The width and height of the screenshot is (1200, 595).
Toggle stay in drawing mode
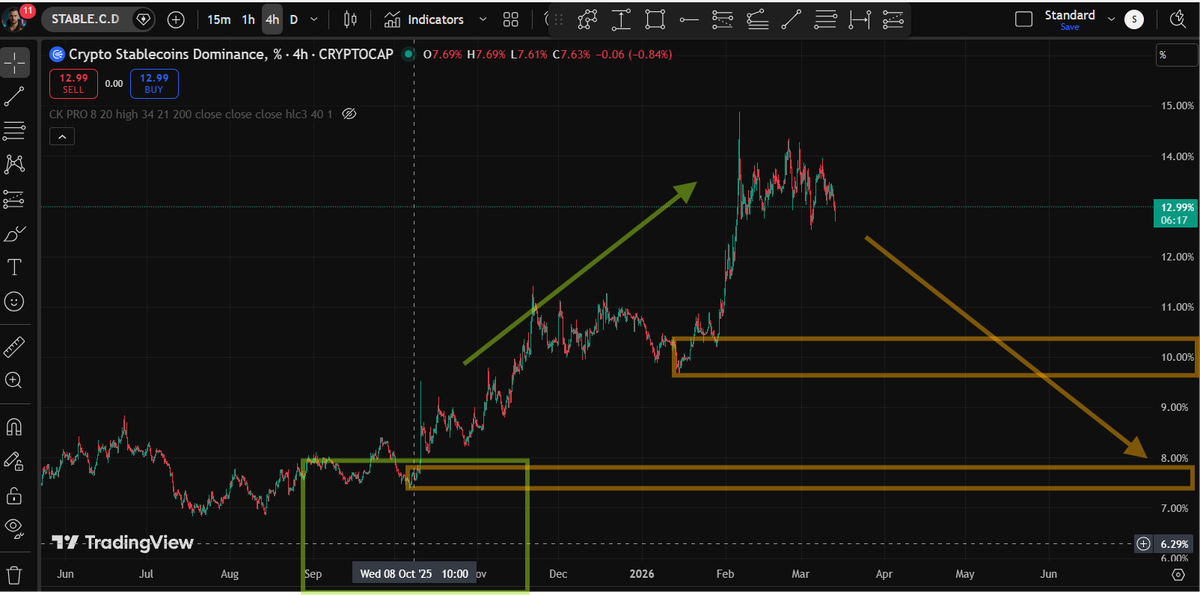(x=15, y=461)
